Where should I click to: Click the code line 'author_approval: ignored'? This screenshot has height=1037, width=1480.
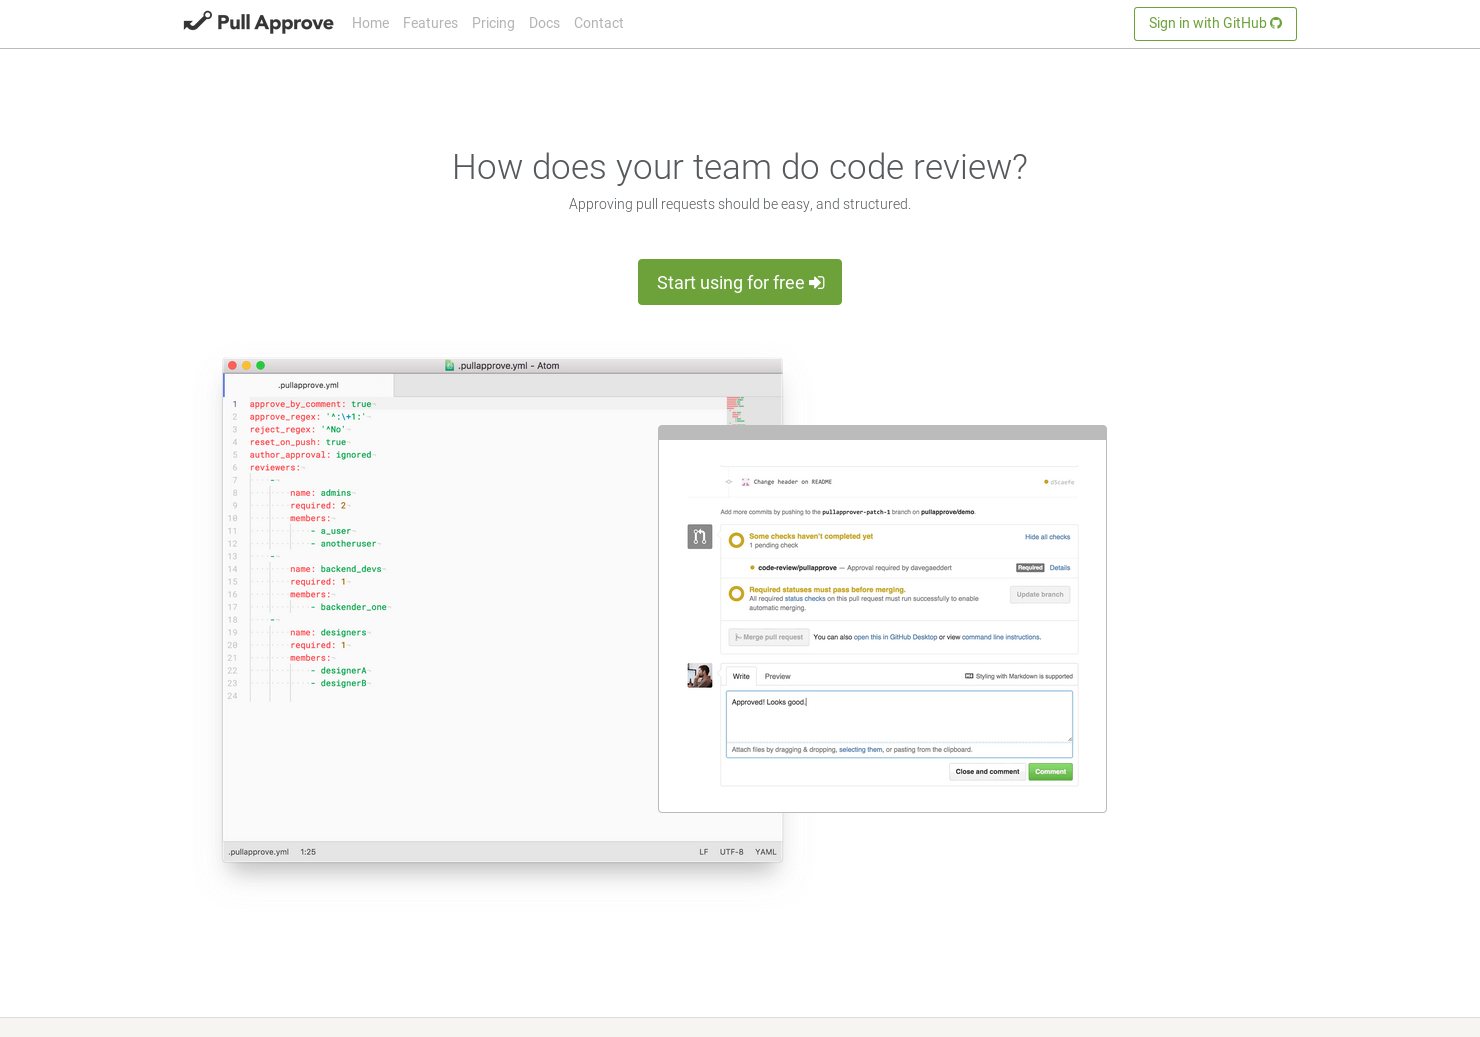pos(311,455)
